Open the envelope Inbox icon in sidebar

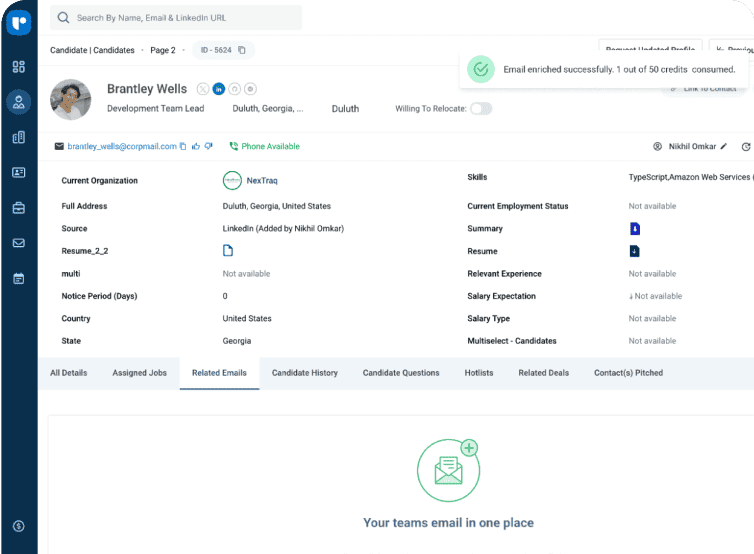click(x=18, y=243)
